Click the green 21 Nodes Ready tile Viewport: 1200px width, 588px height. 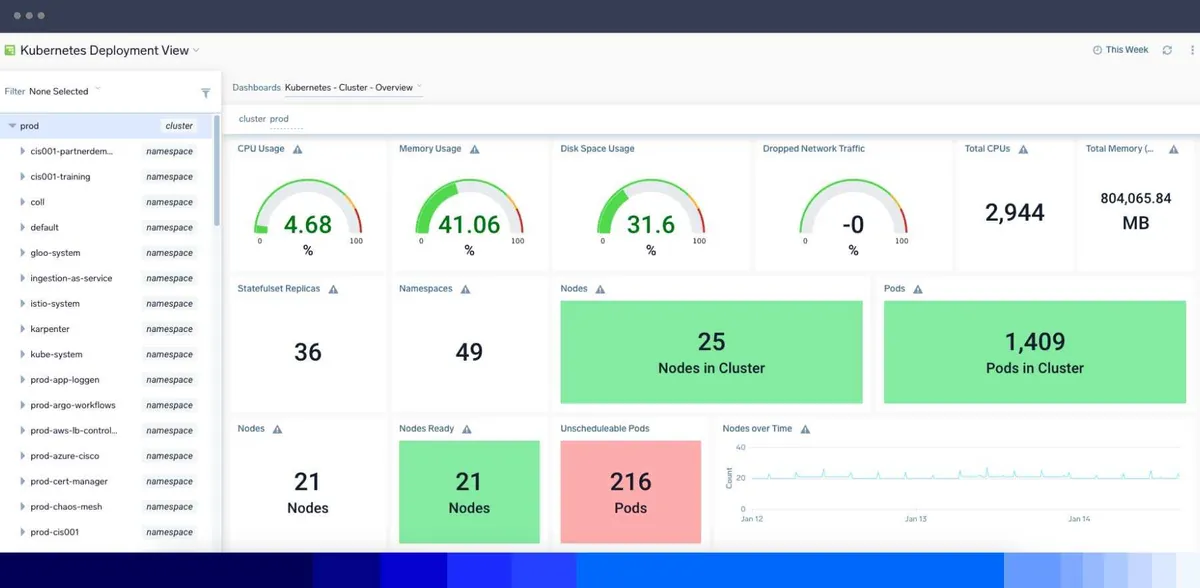point(469,492)
